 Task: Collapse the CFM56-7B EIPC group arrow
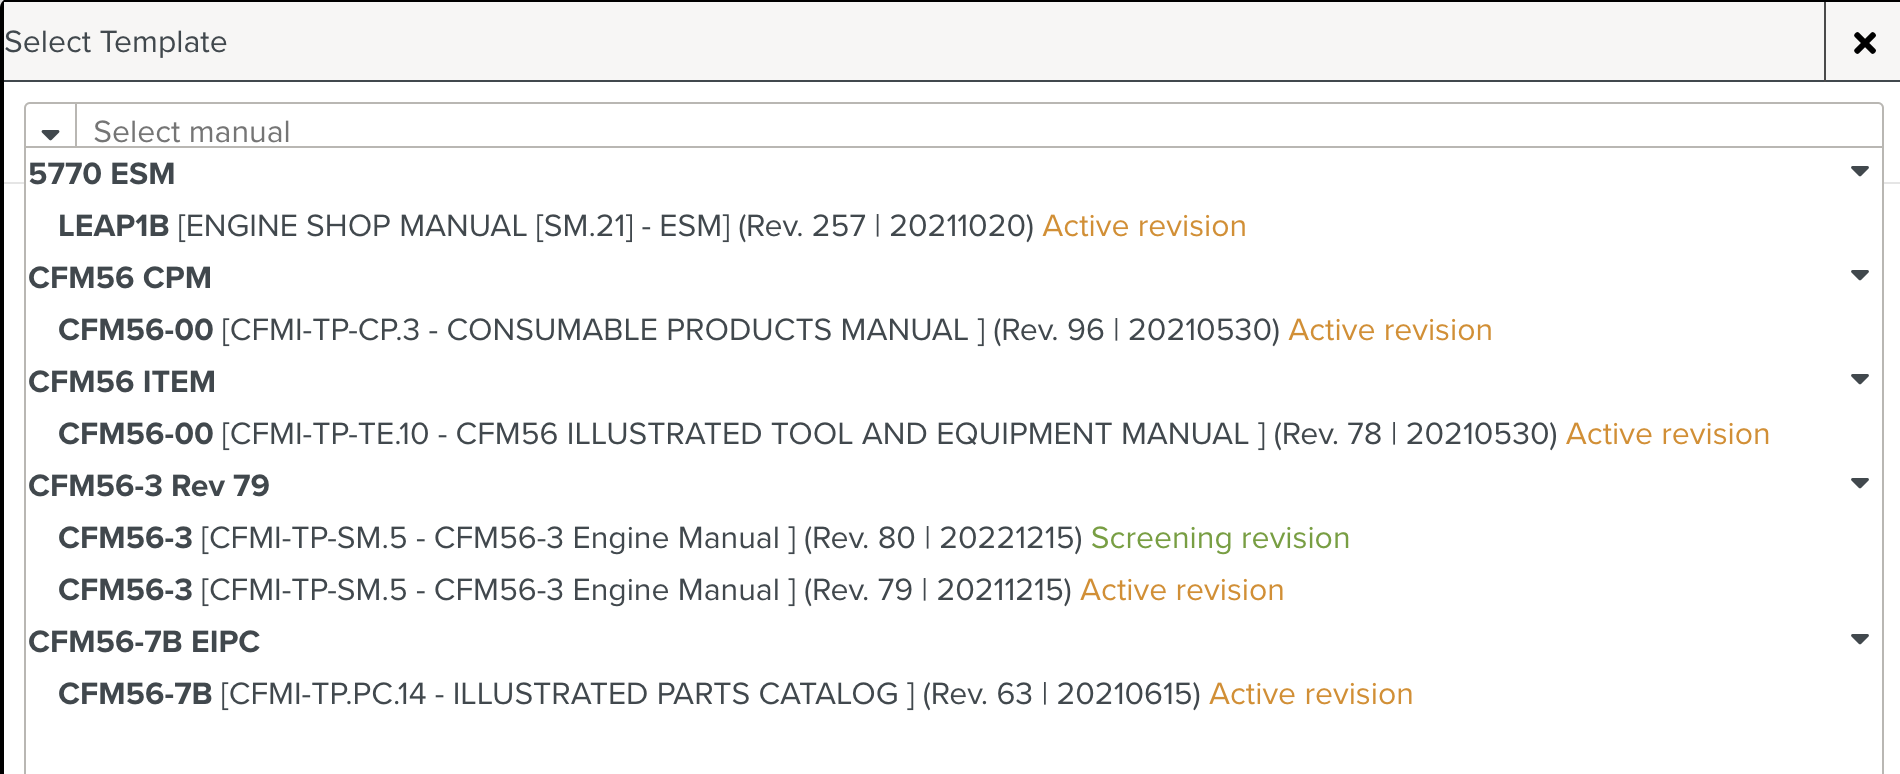point(1860,639)
